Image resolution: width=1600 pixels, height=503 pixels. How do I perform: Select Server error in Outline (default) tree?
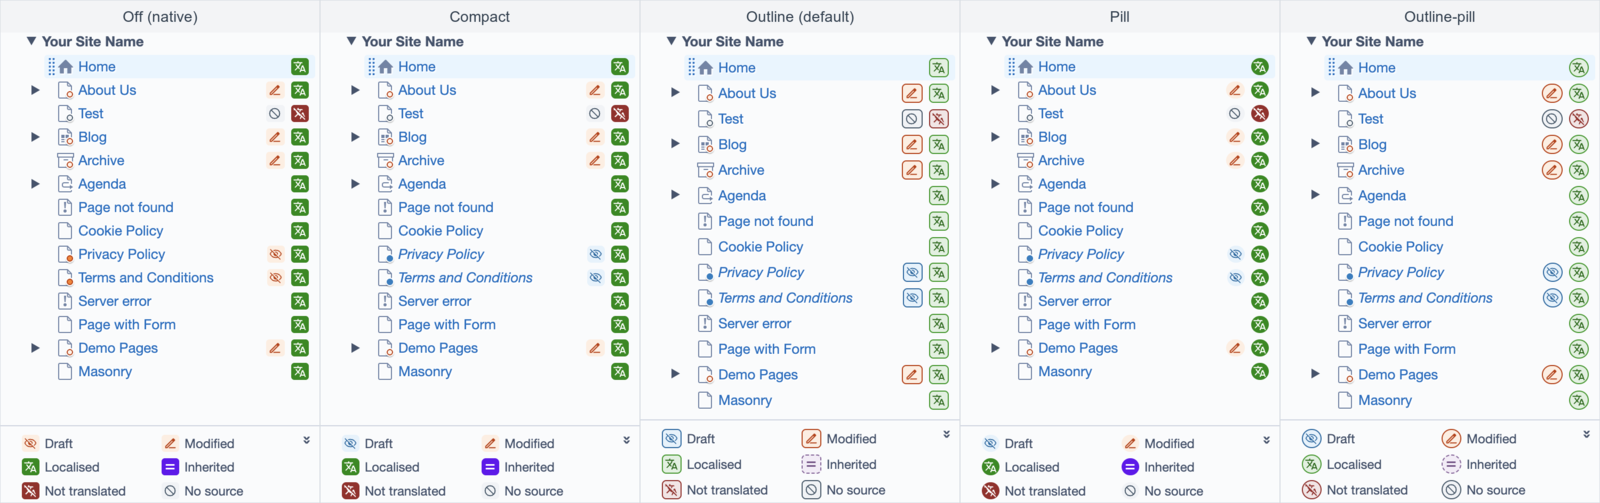pyautogui.click(x=754, y=324)
